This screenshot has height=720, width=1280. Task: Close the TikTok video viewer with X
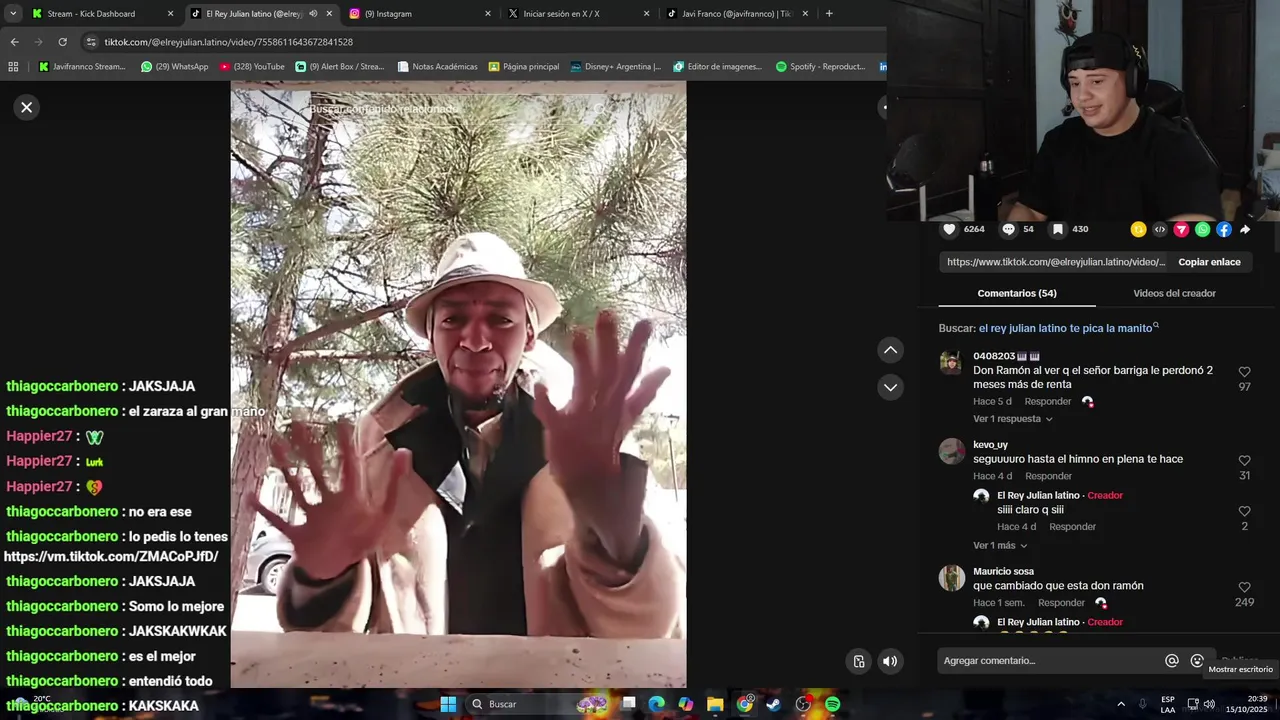click(x=27, y=107)
